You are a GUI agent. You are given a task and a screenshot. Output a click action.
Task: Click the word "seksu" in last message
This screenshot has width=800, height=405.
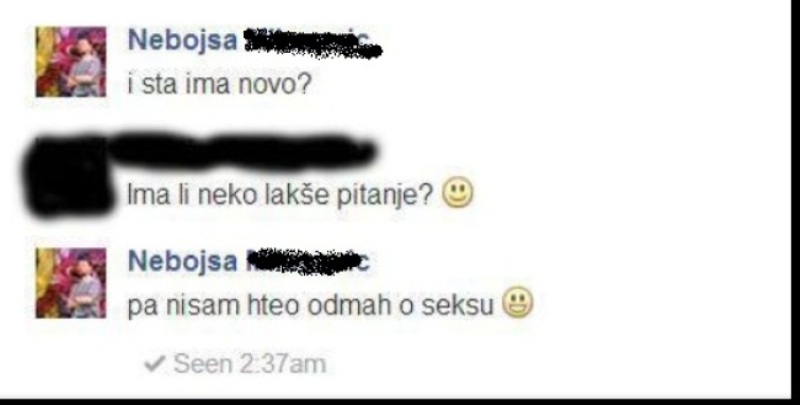pyautogui.click(x=458, y=305)
